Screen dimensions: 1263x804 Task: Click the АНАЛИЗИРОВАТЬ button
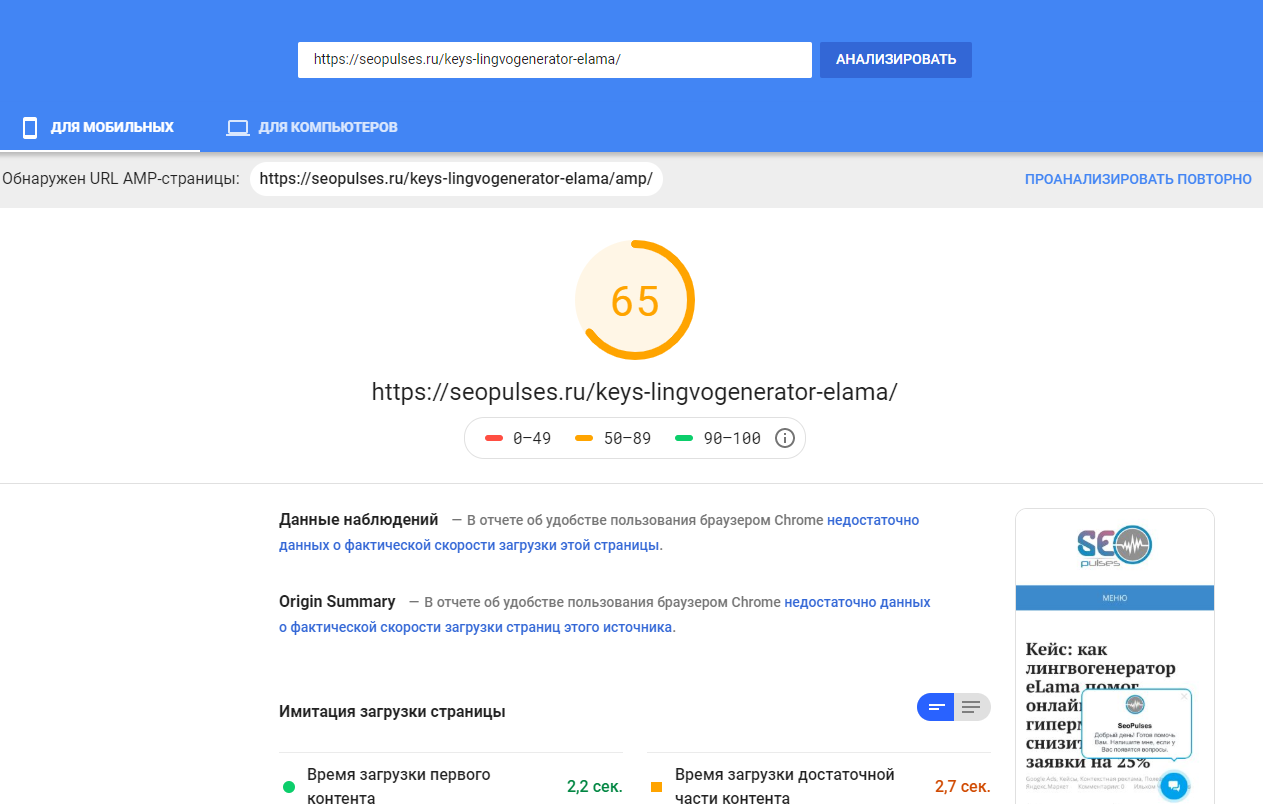[x=896, y=60]
